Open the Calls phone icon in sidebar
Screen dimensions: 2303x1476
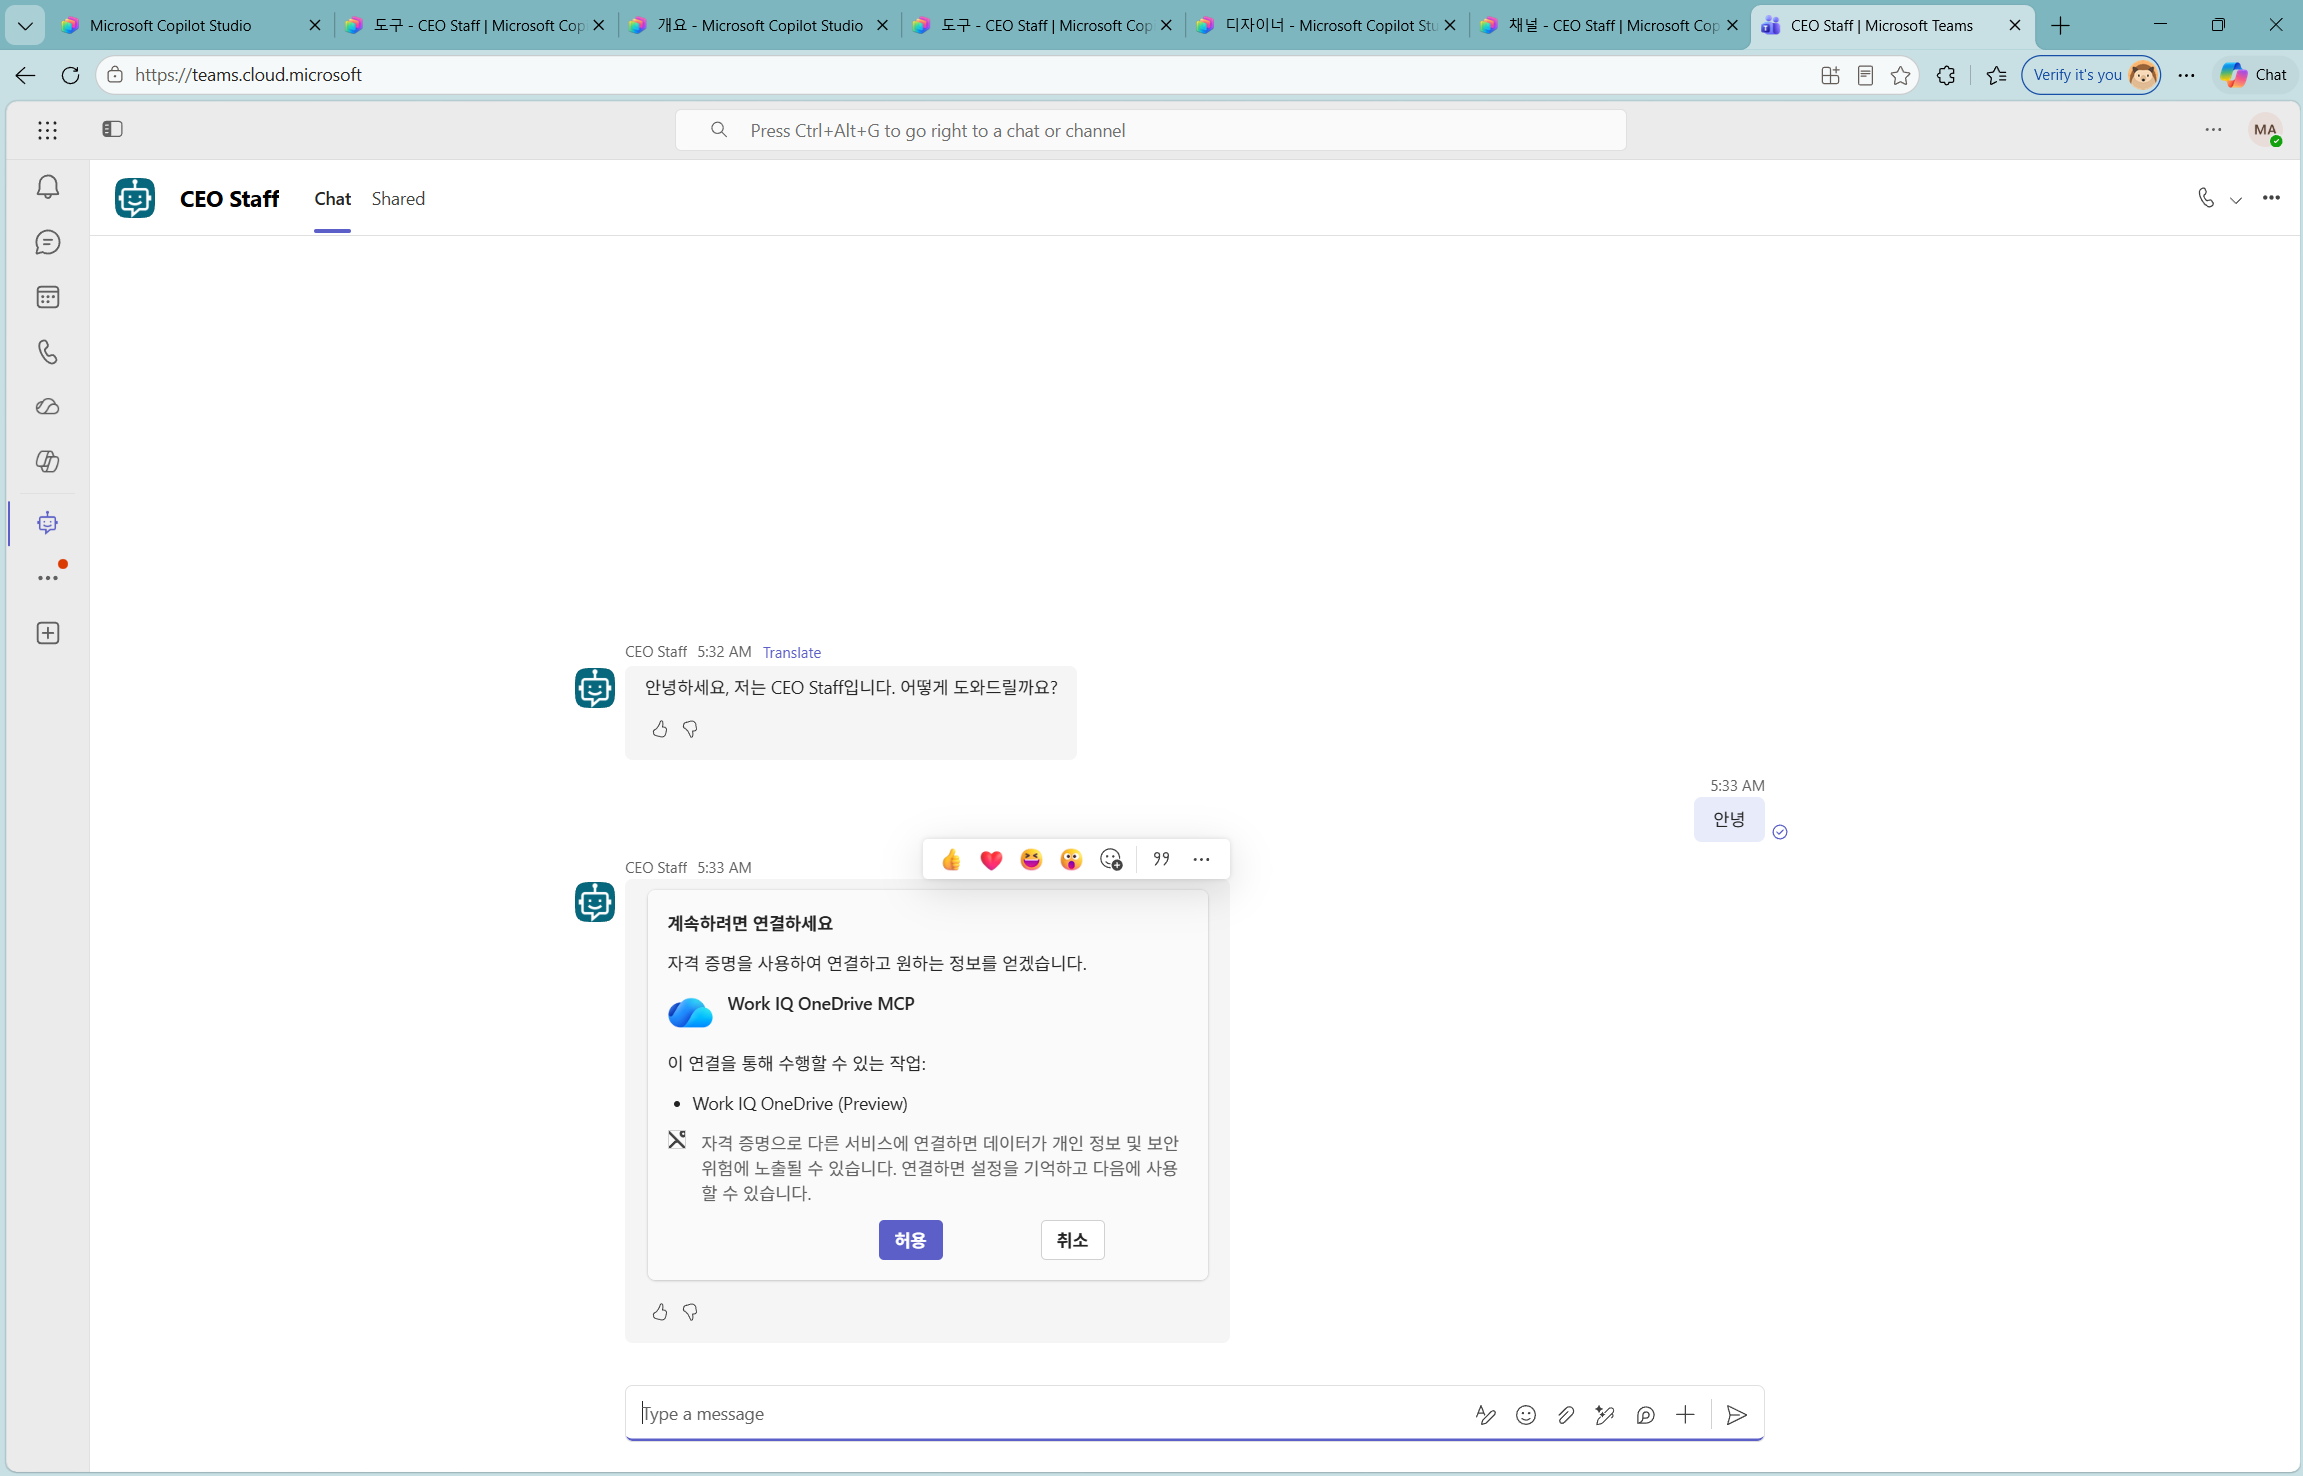(x=48, y=352)
